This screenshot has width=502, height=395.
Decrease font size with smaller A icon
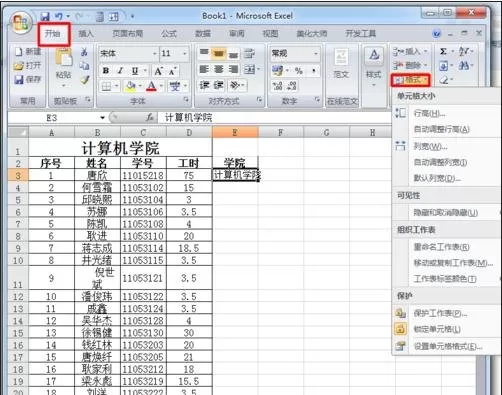[173, 71]
